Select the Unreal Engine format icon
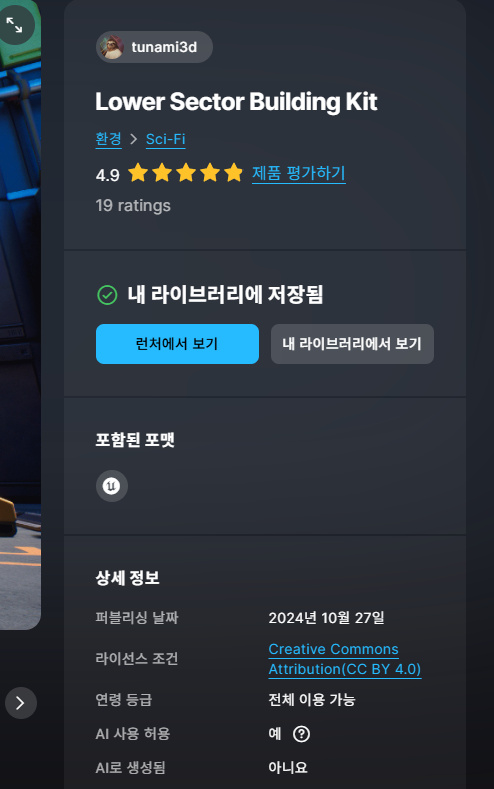 (x=112, y=486)
